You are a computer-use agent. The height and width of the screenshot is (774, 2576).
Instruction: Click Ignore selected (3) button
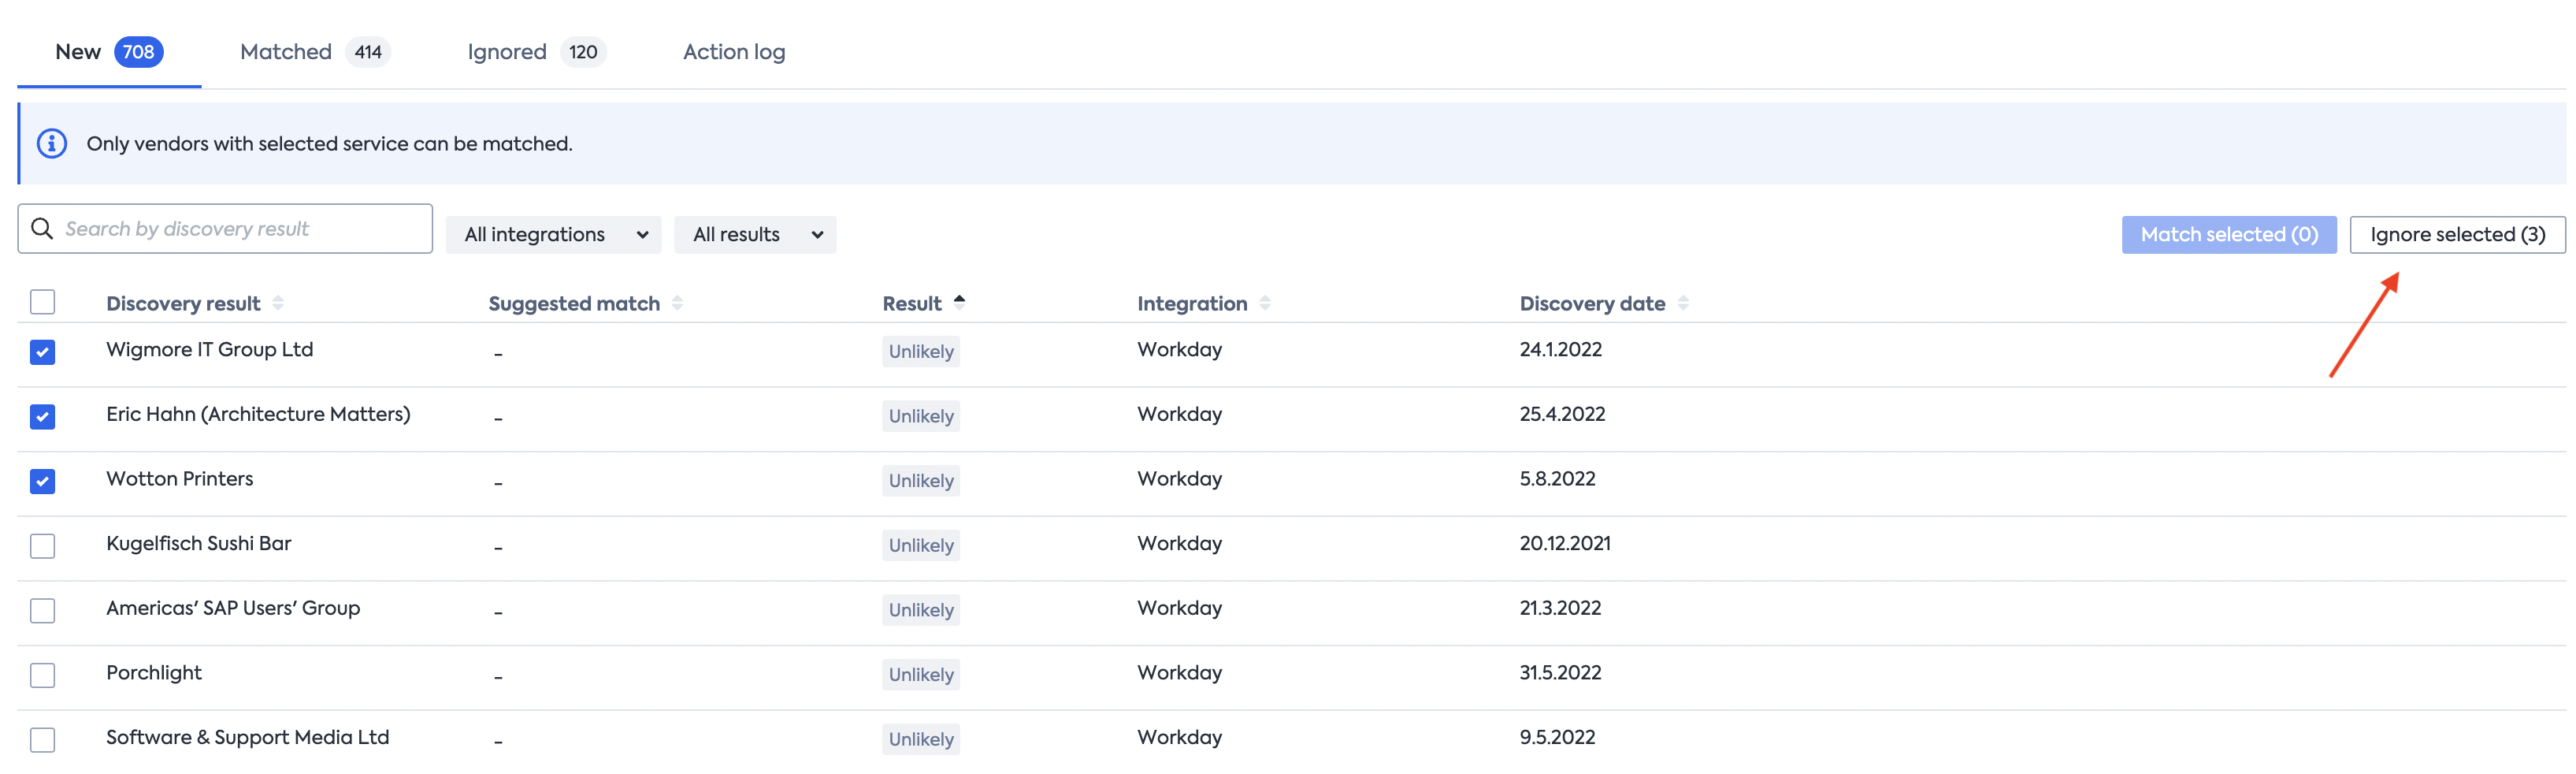pyautogui.click(x=2456, y=235)
